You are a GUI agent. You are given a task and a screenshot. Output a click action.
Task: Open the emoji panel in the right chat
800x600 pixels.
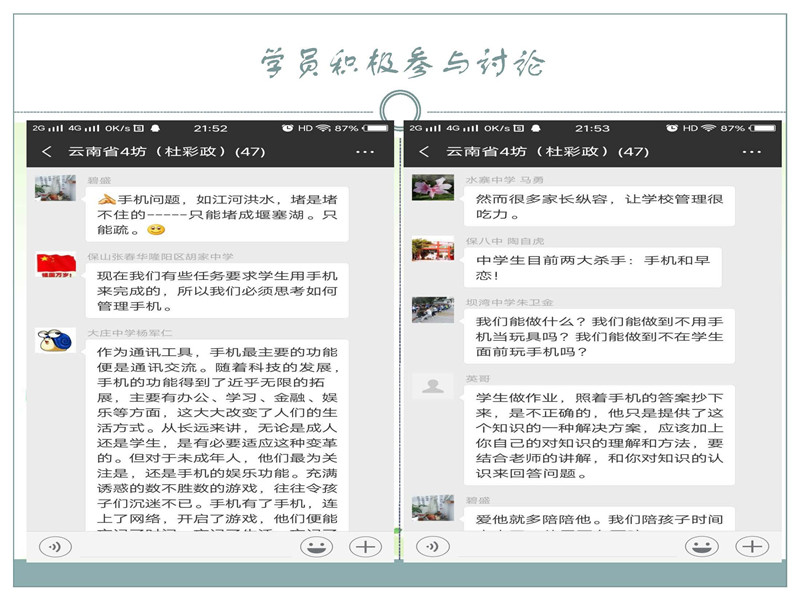point(702,546)
